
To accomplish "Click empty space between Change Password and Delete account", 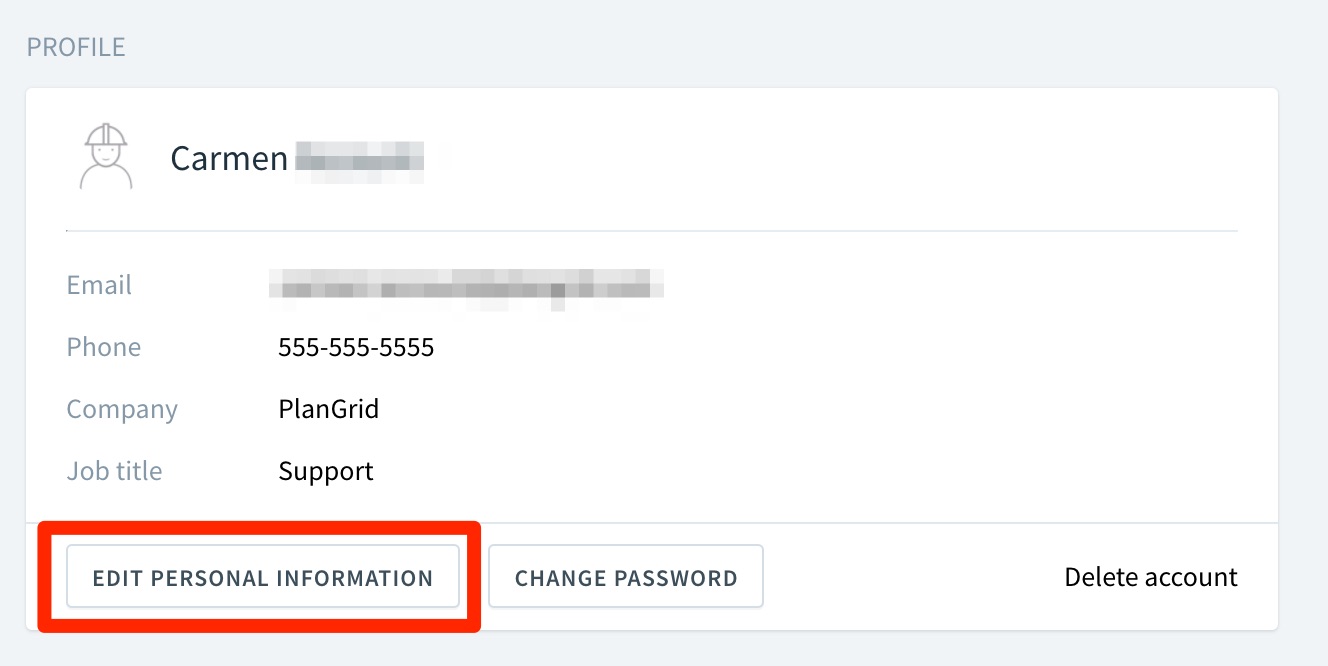I will [x=913, y=577].
